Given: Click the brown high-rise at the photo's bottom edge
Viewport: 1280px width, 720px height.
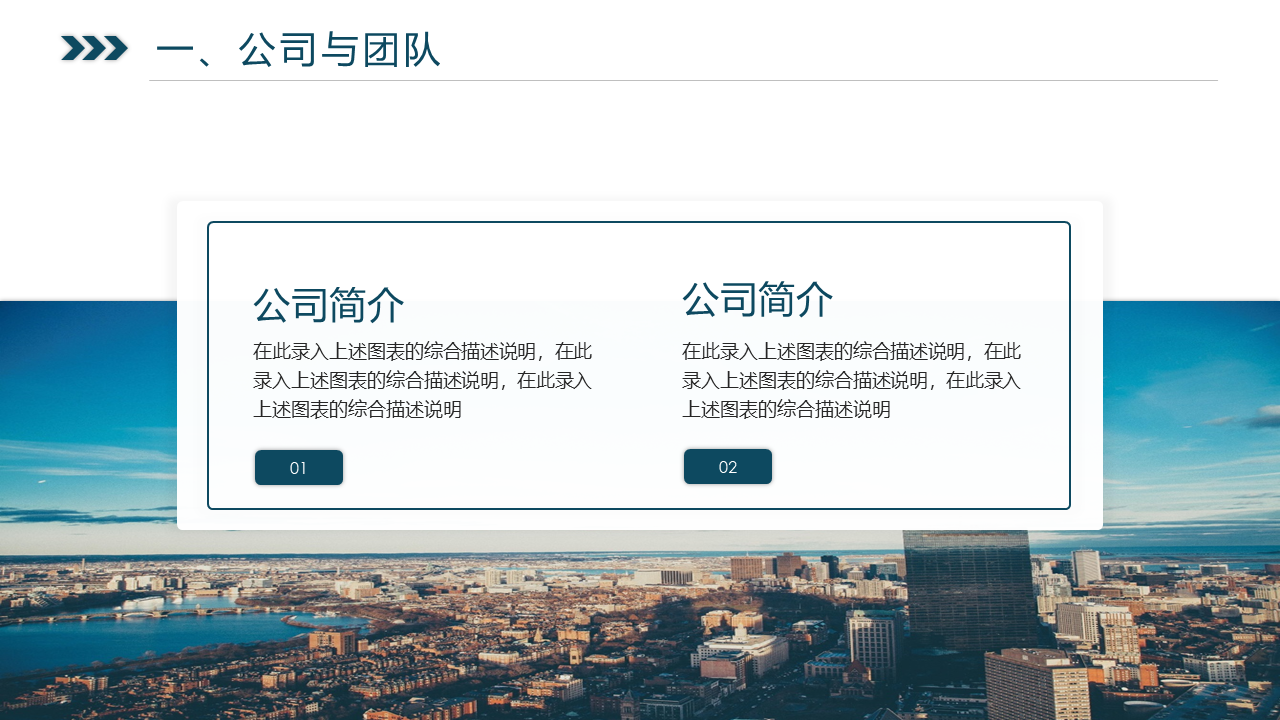Looking at the screenshot, I should pos(1036,686).
